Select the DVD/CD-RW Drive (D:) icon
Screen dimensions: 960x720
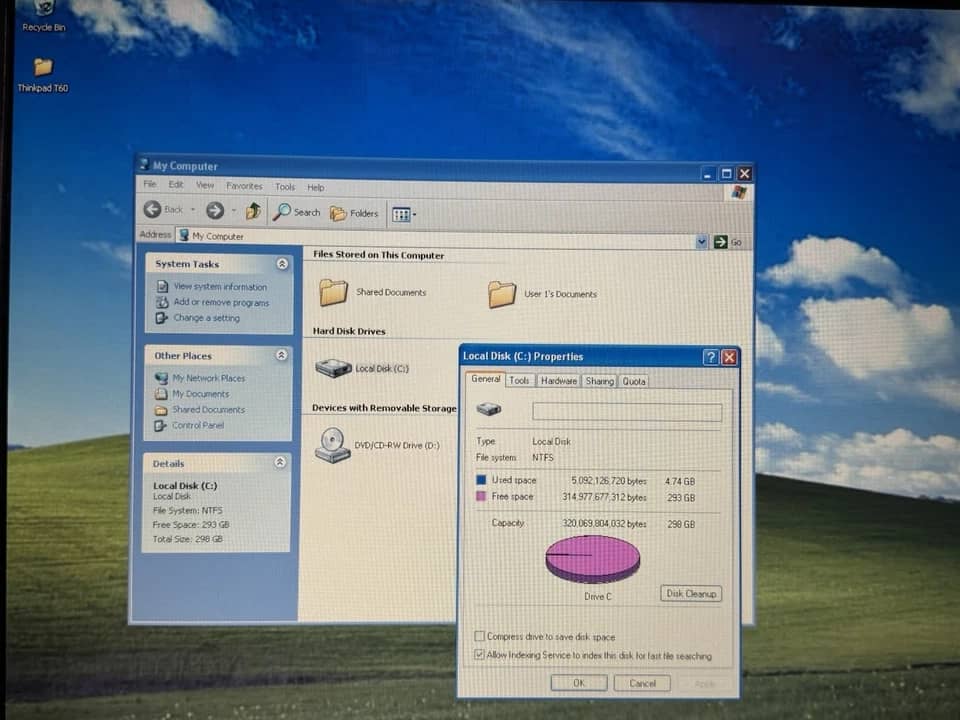(332, 445)
